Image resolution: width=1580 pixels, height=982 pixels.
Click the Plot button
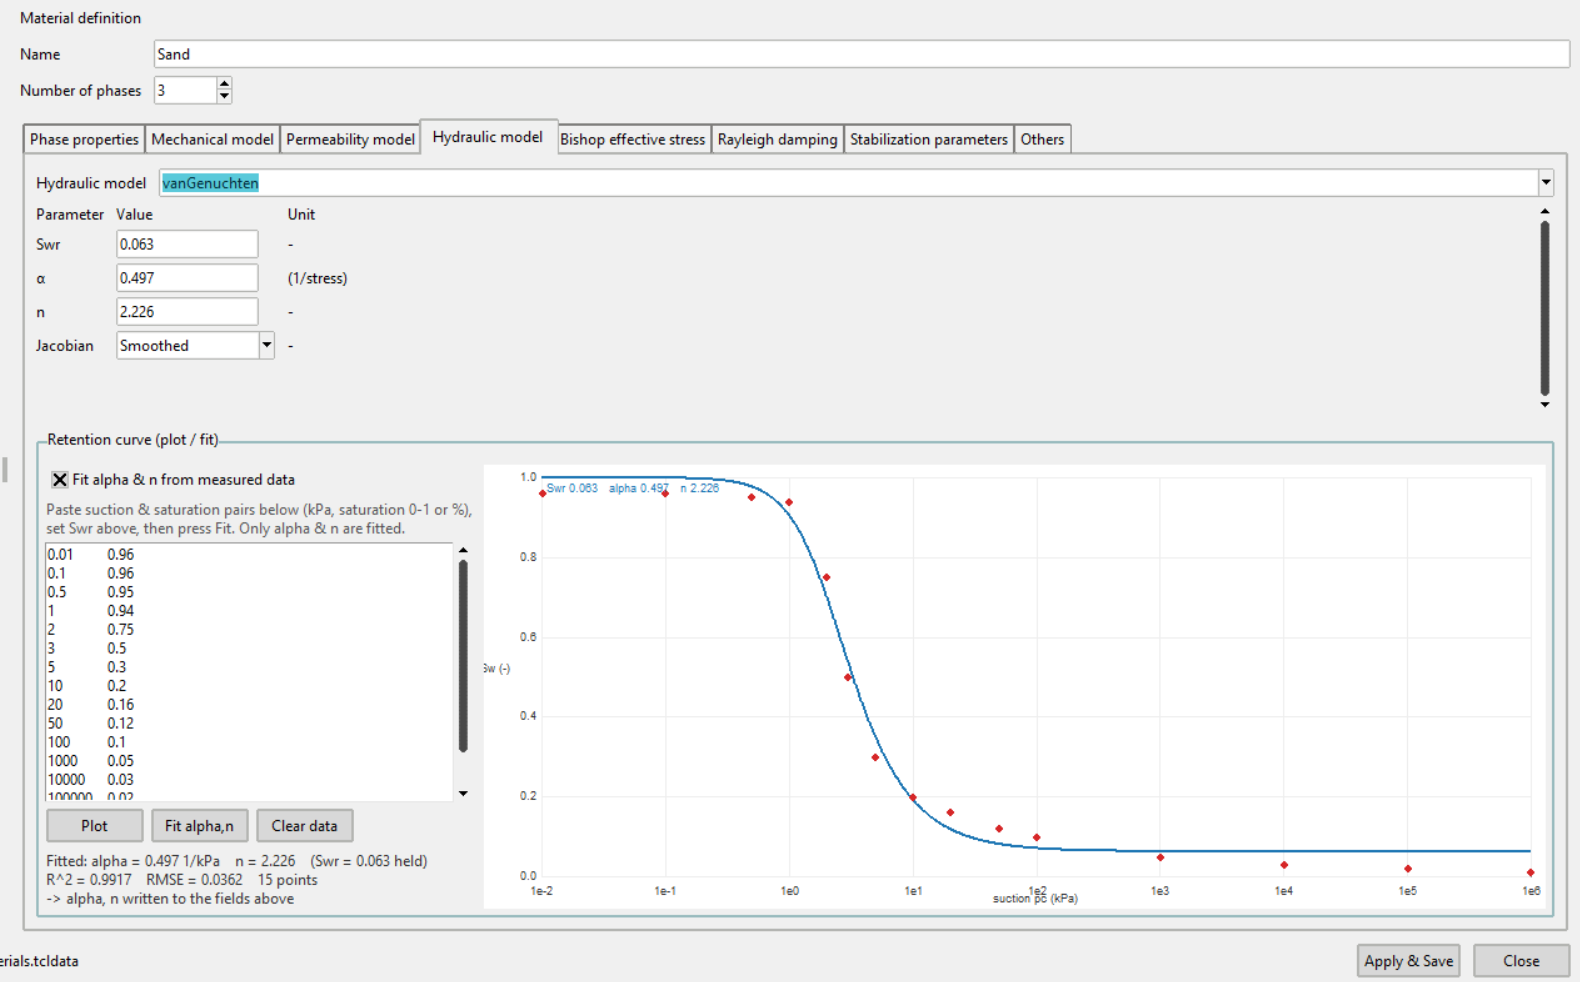click(94, 826)
